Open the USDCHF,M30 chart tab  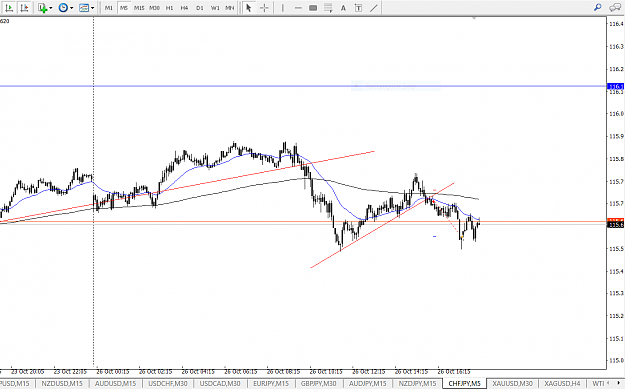pos(168,383)
